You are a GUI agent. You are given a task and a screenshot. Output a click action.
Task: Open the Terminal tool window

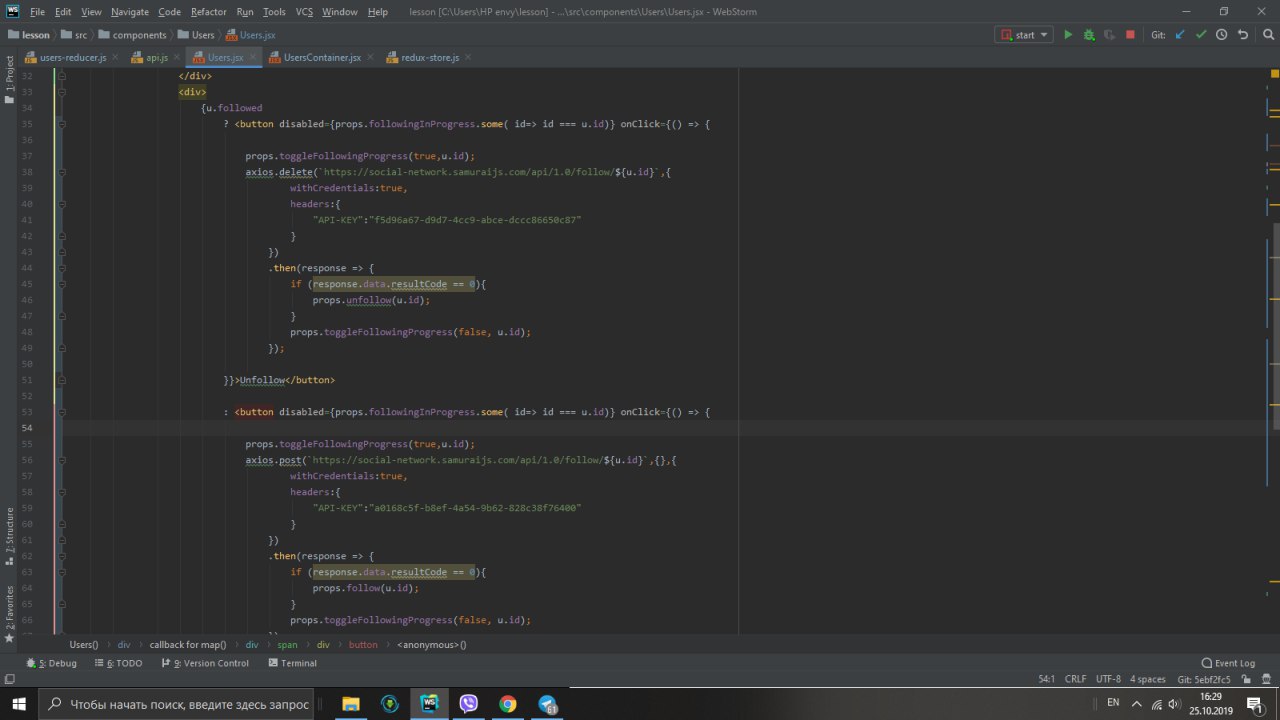tap(292, 663)
